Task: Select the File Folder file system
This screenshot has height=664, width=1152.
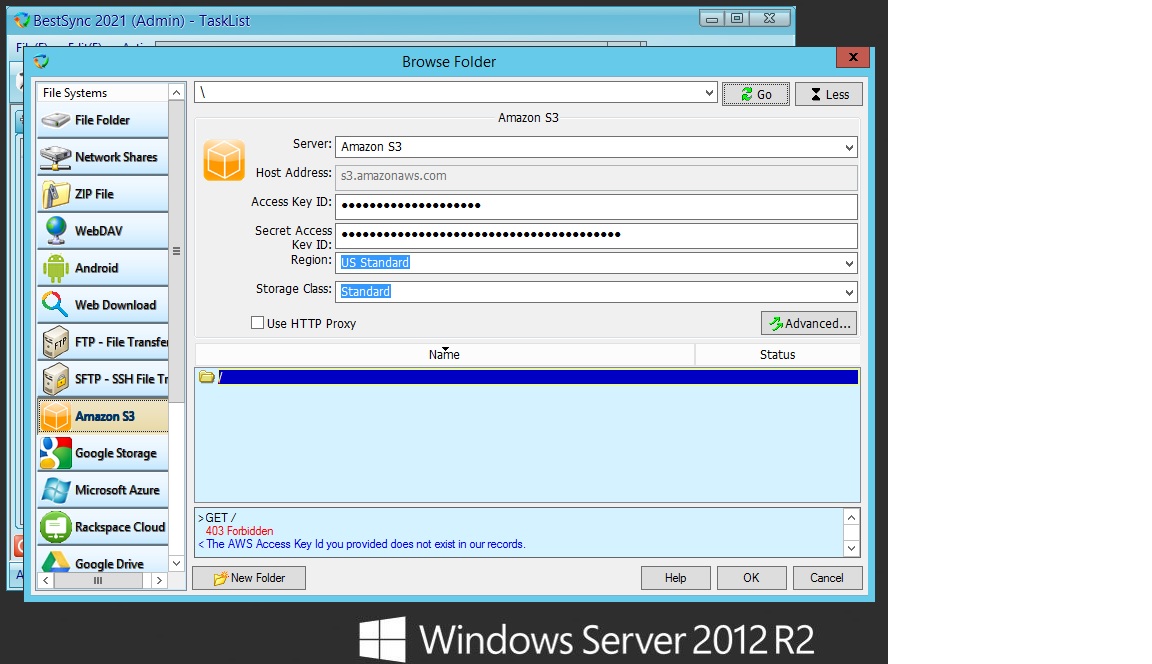Action: pos(103,120)
